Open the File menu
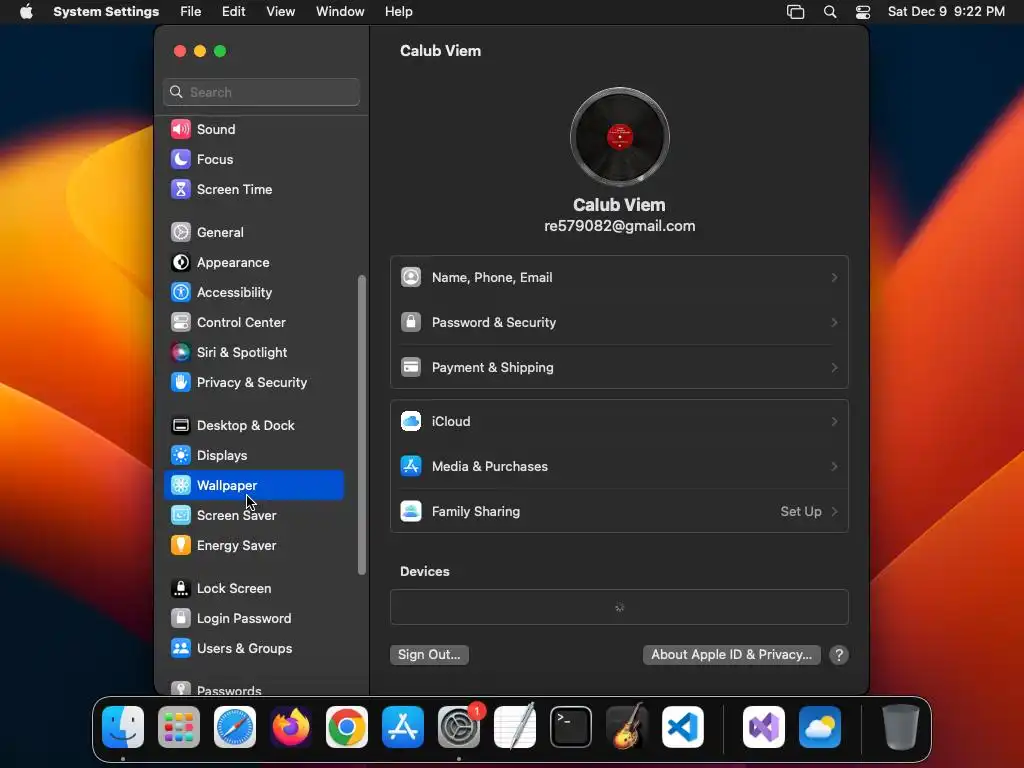 pos(191,12)
